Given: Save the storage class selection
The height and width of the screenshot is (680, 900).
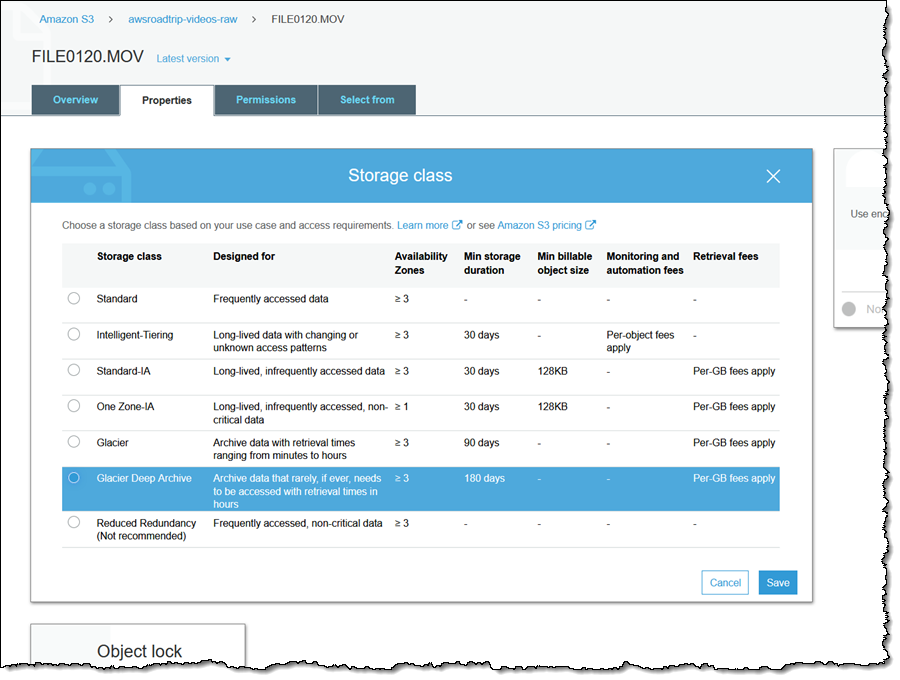Looking at the screenshot, I should [778, 582].
